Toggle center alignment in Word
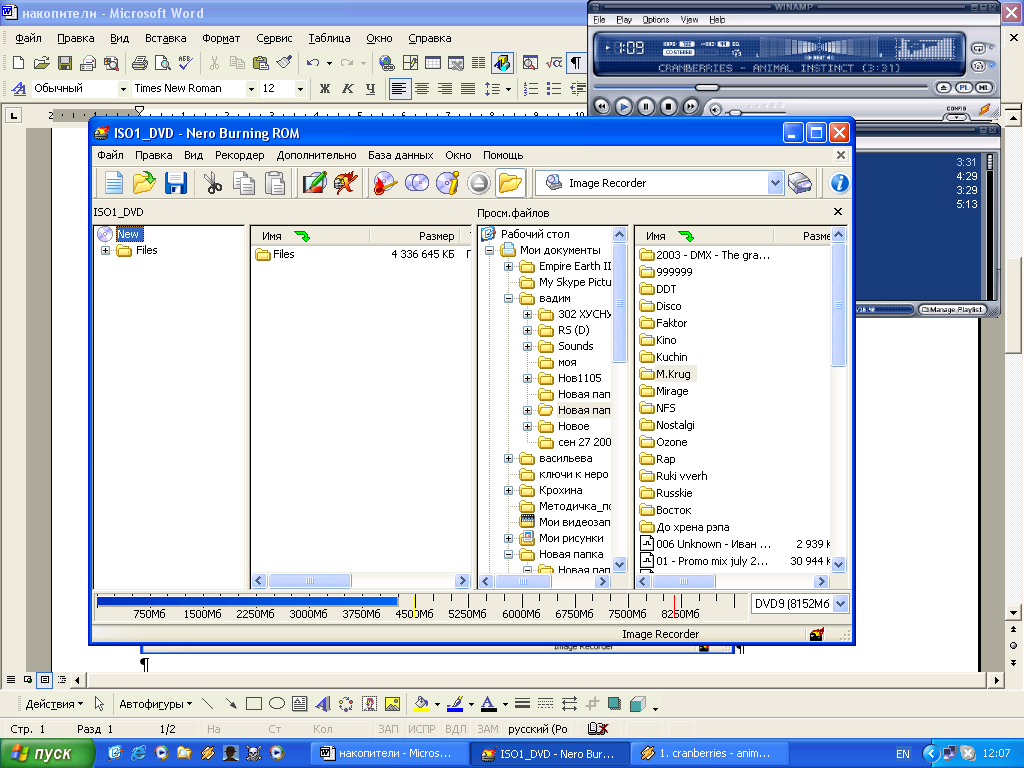 click(422, 89)
